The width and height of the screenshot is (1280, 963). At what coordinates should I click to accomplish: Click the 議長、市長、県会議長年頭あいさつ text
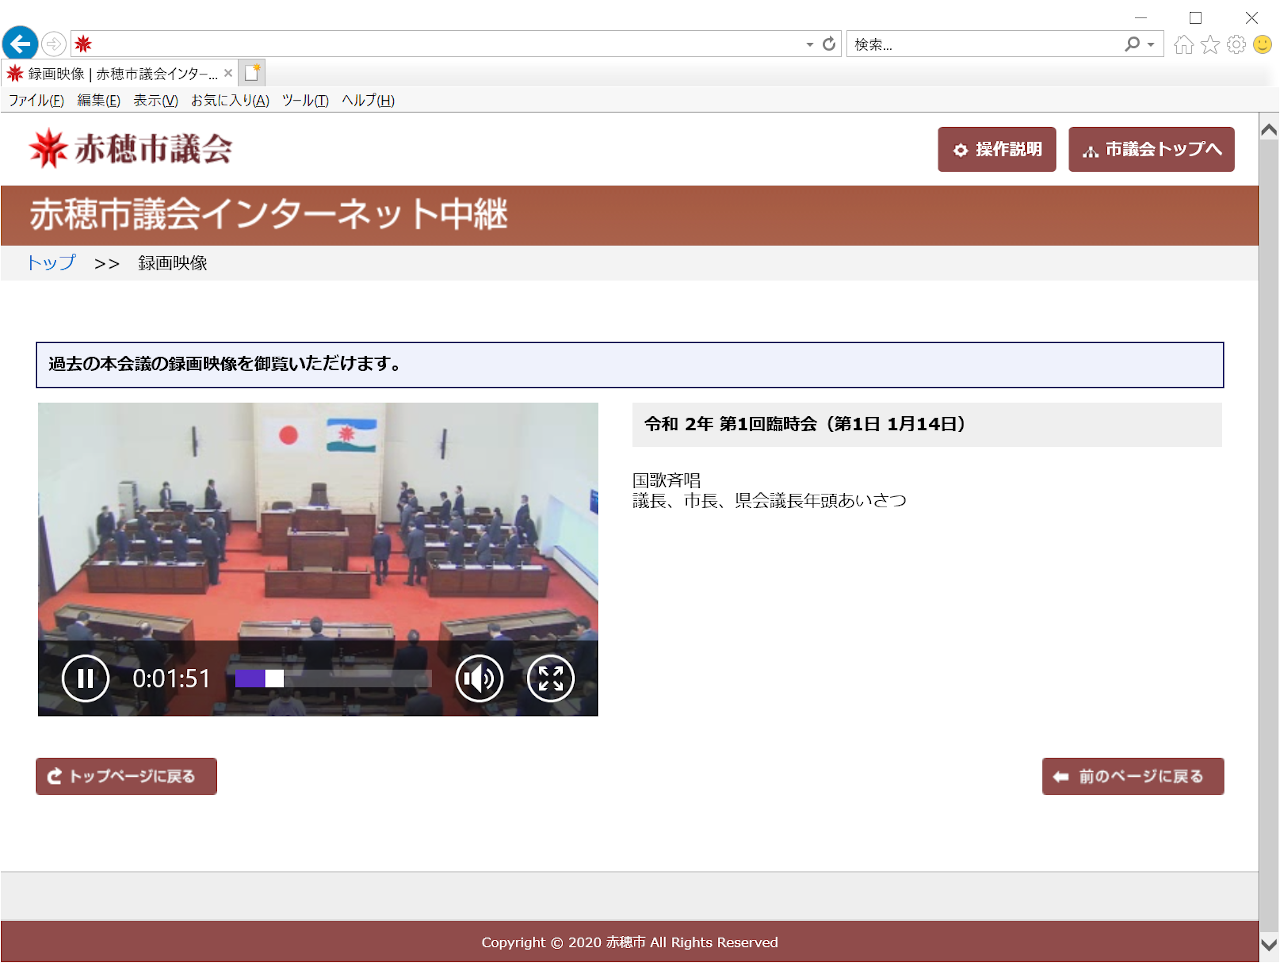tap(769, 501)
